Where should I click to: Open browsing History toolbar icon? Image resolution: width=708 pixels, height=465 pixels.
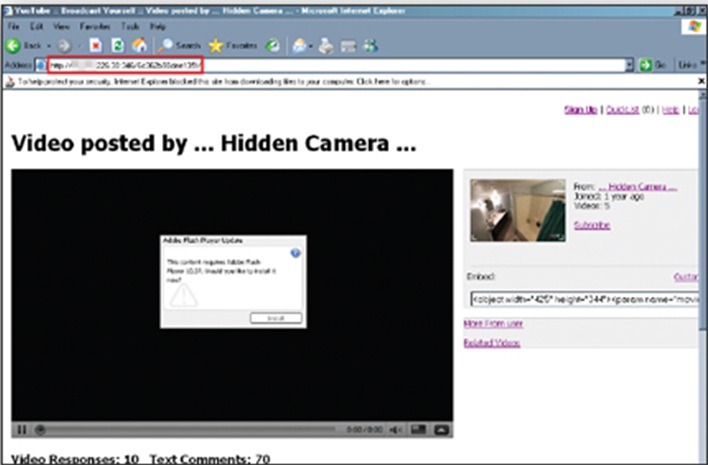pyautogui.click(x=272, y=46)
